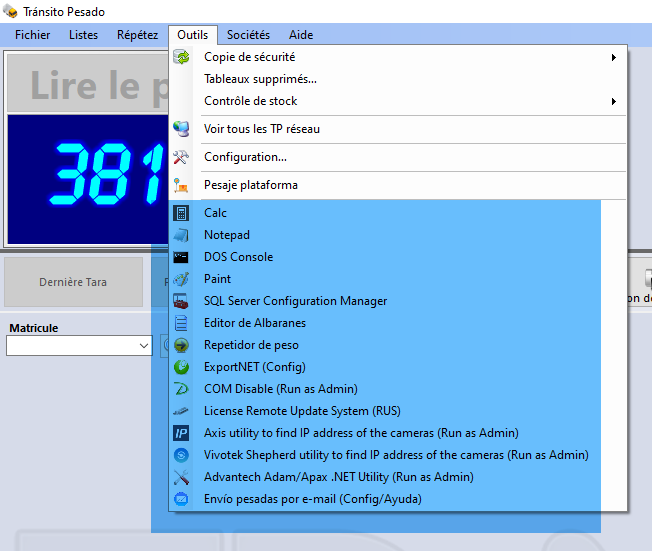Click the SQL Server Configuration Manager icon
The width and height of the screenshot is (652, 551).
pyautogui.click(x=181, y=301)
